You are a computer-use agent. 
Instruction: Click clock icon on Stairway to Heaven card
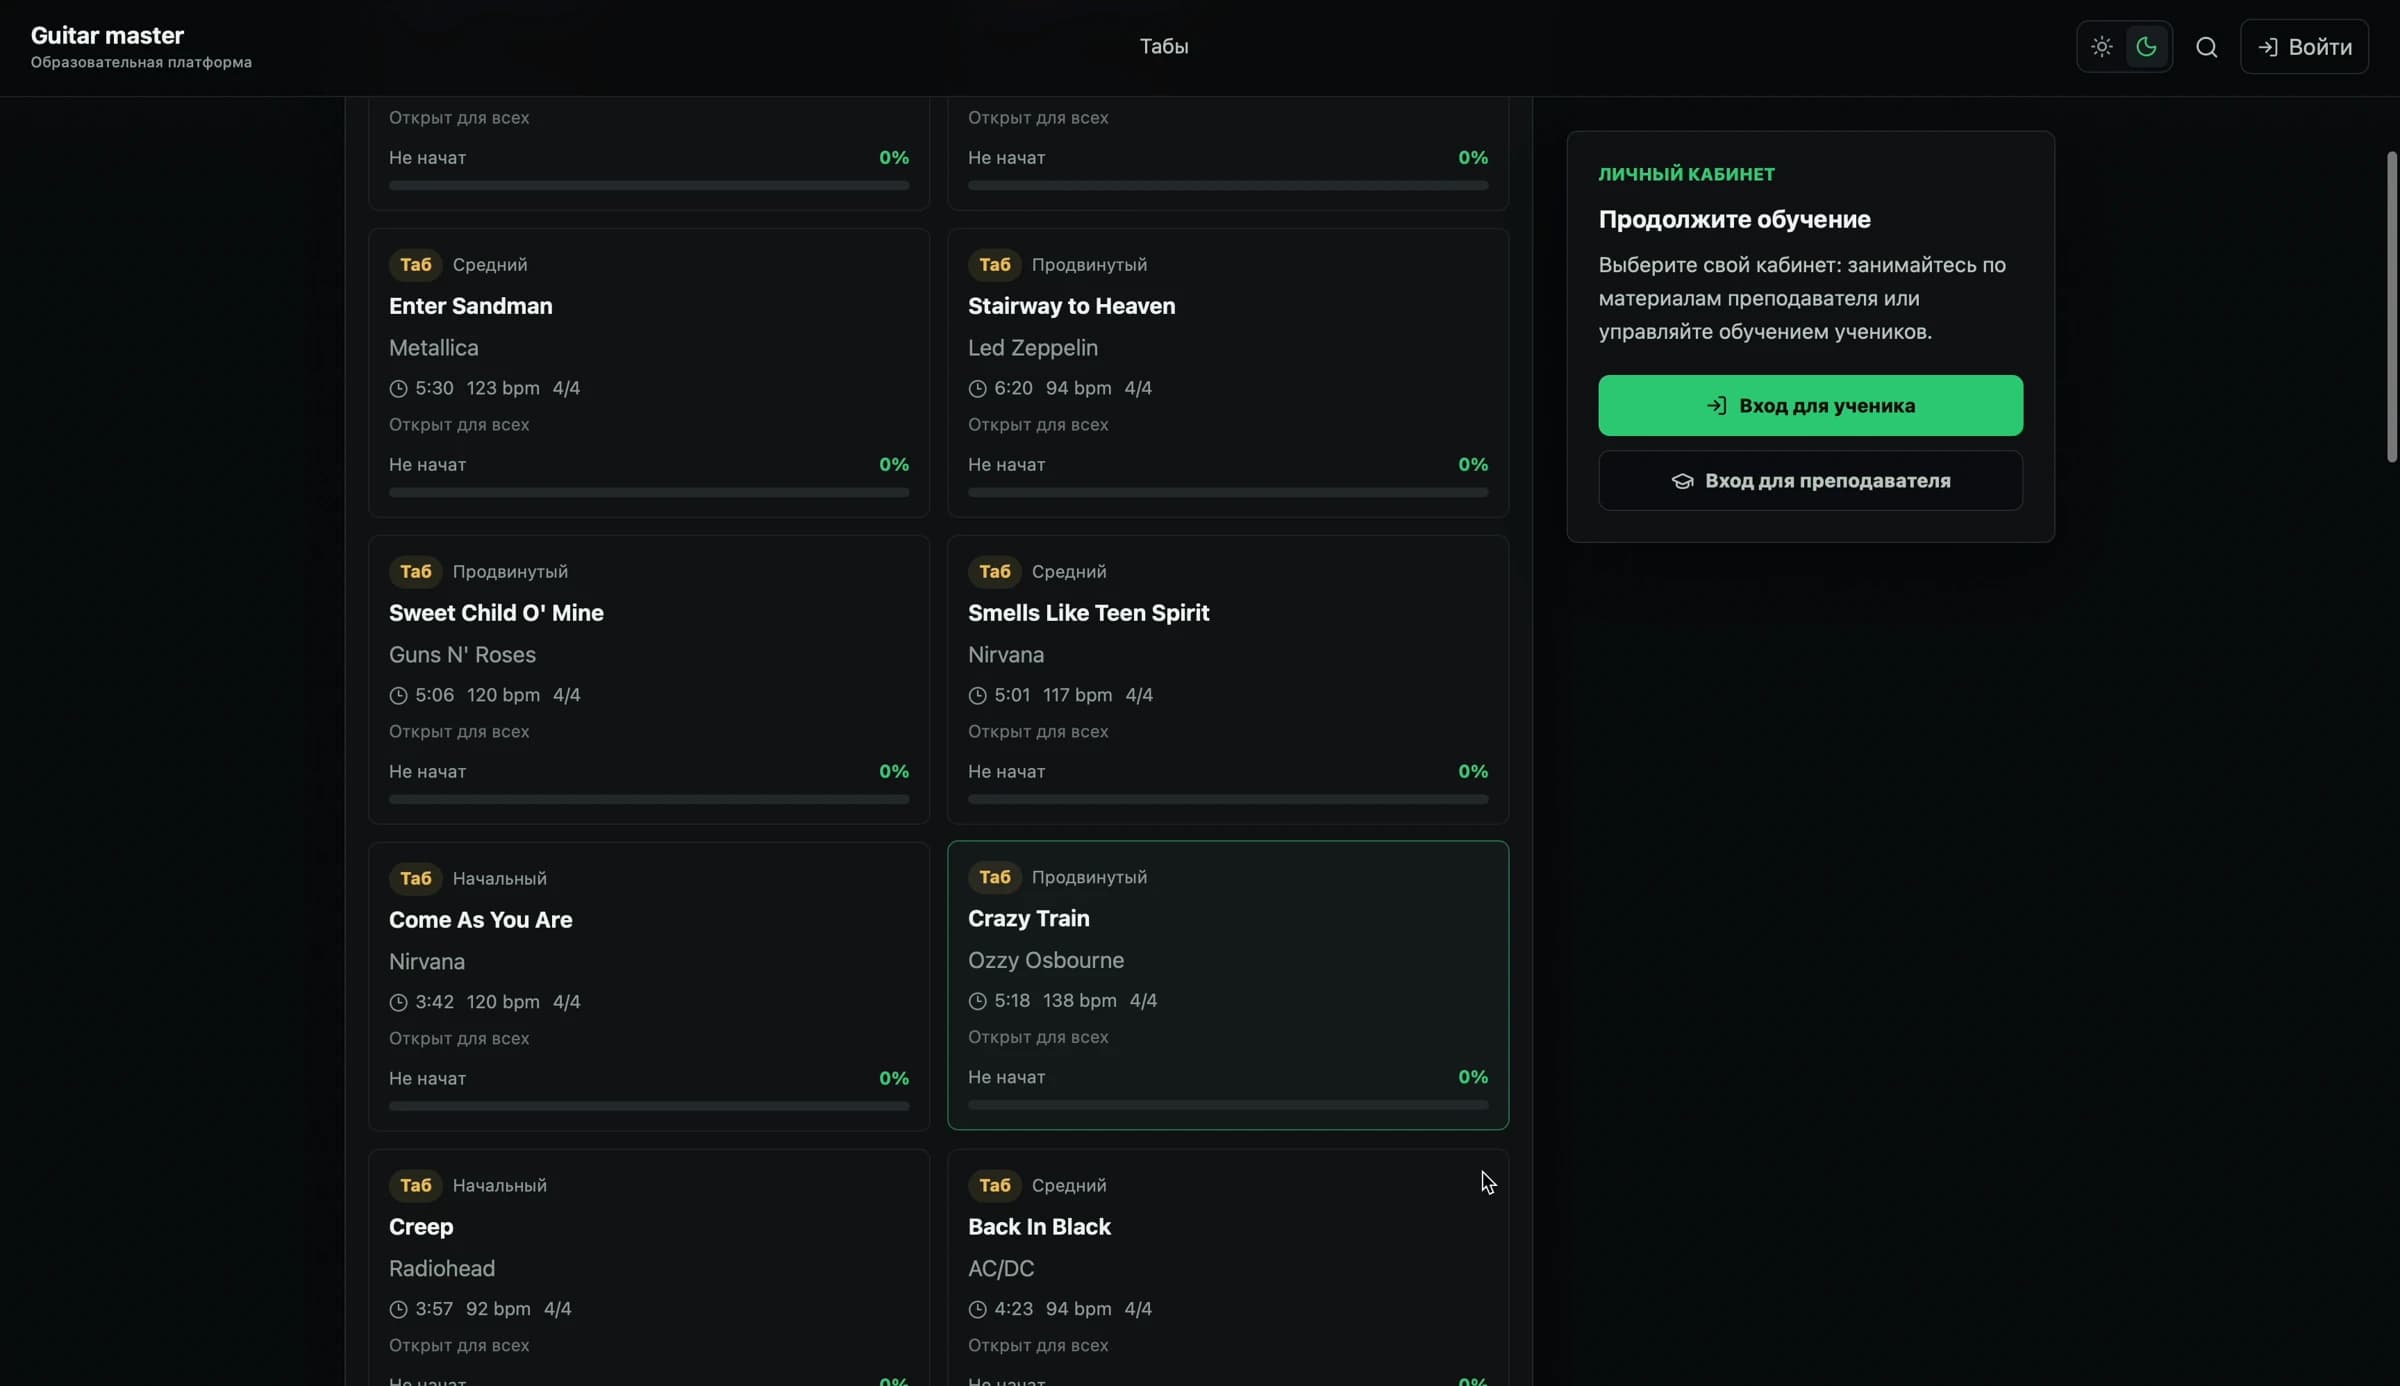(x=977, y=389)
